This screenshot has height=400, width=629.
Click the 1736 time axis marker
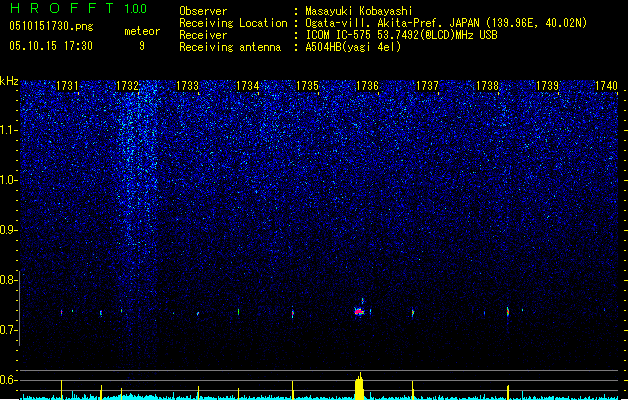point(367,86)
